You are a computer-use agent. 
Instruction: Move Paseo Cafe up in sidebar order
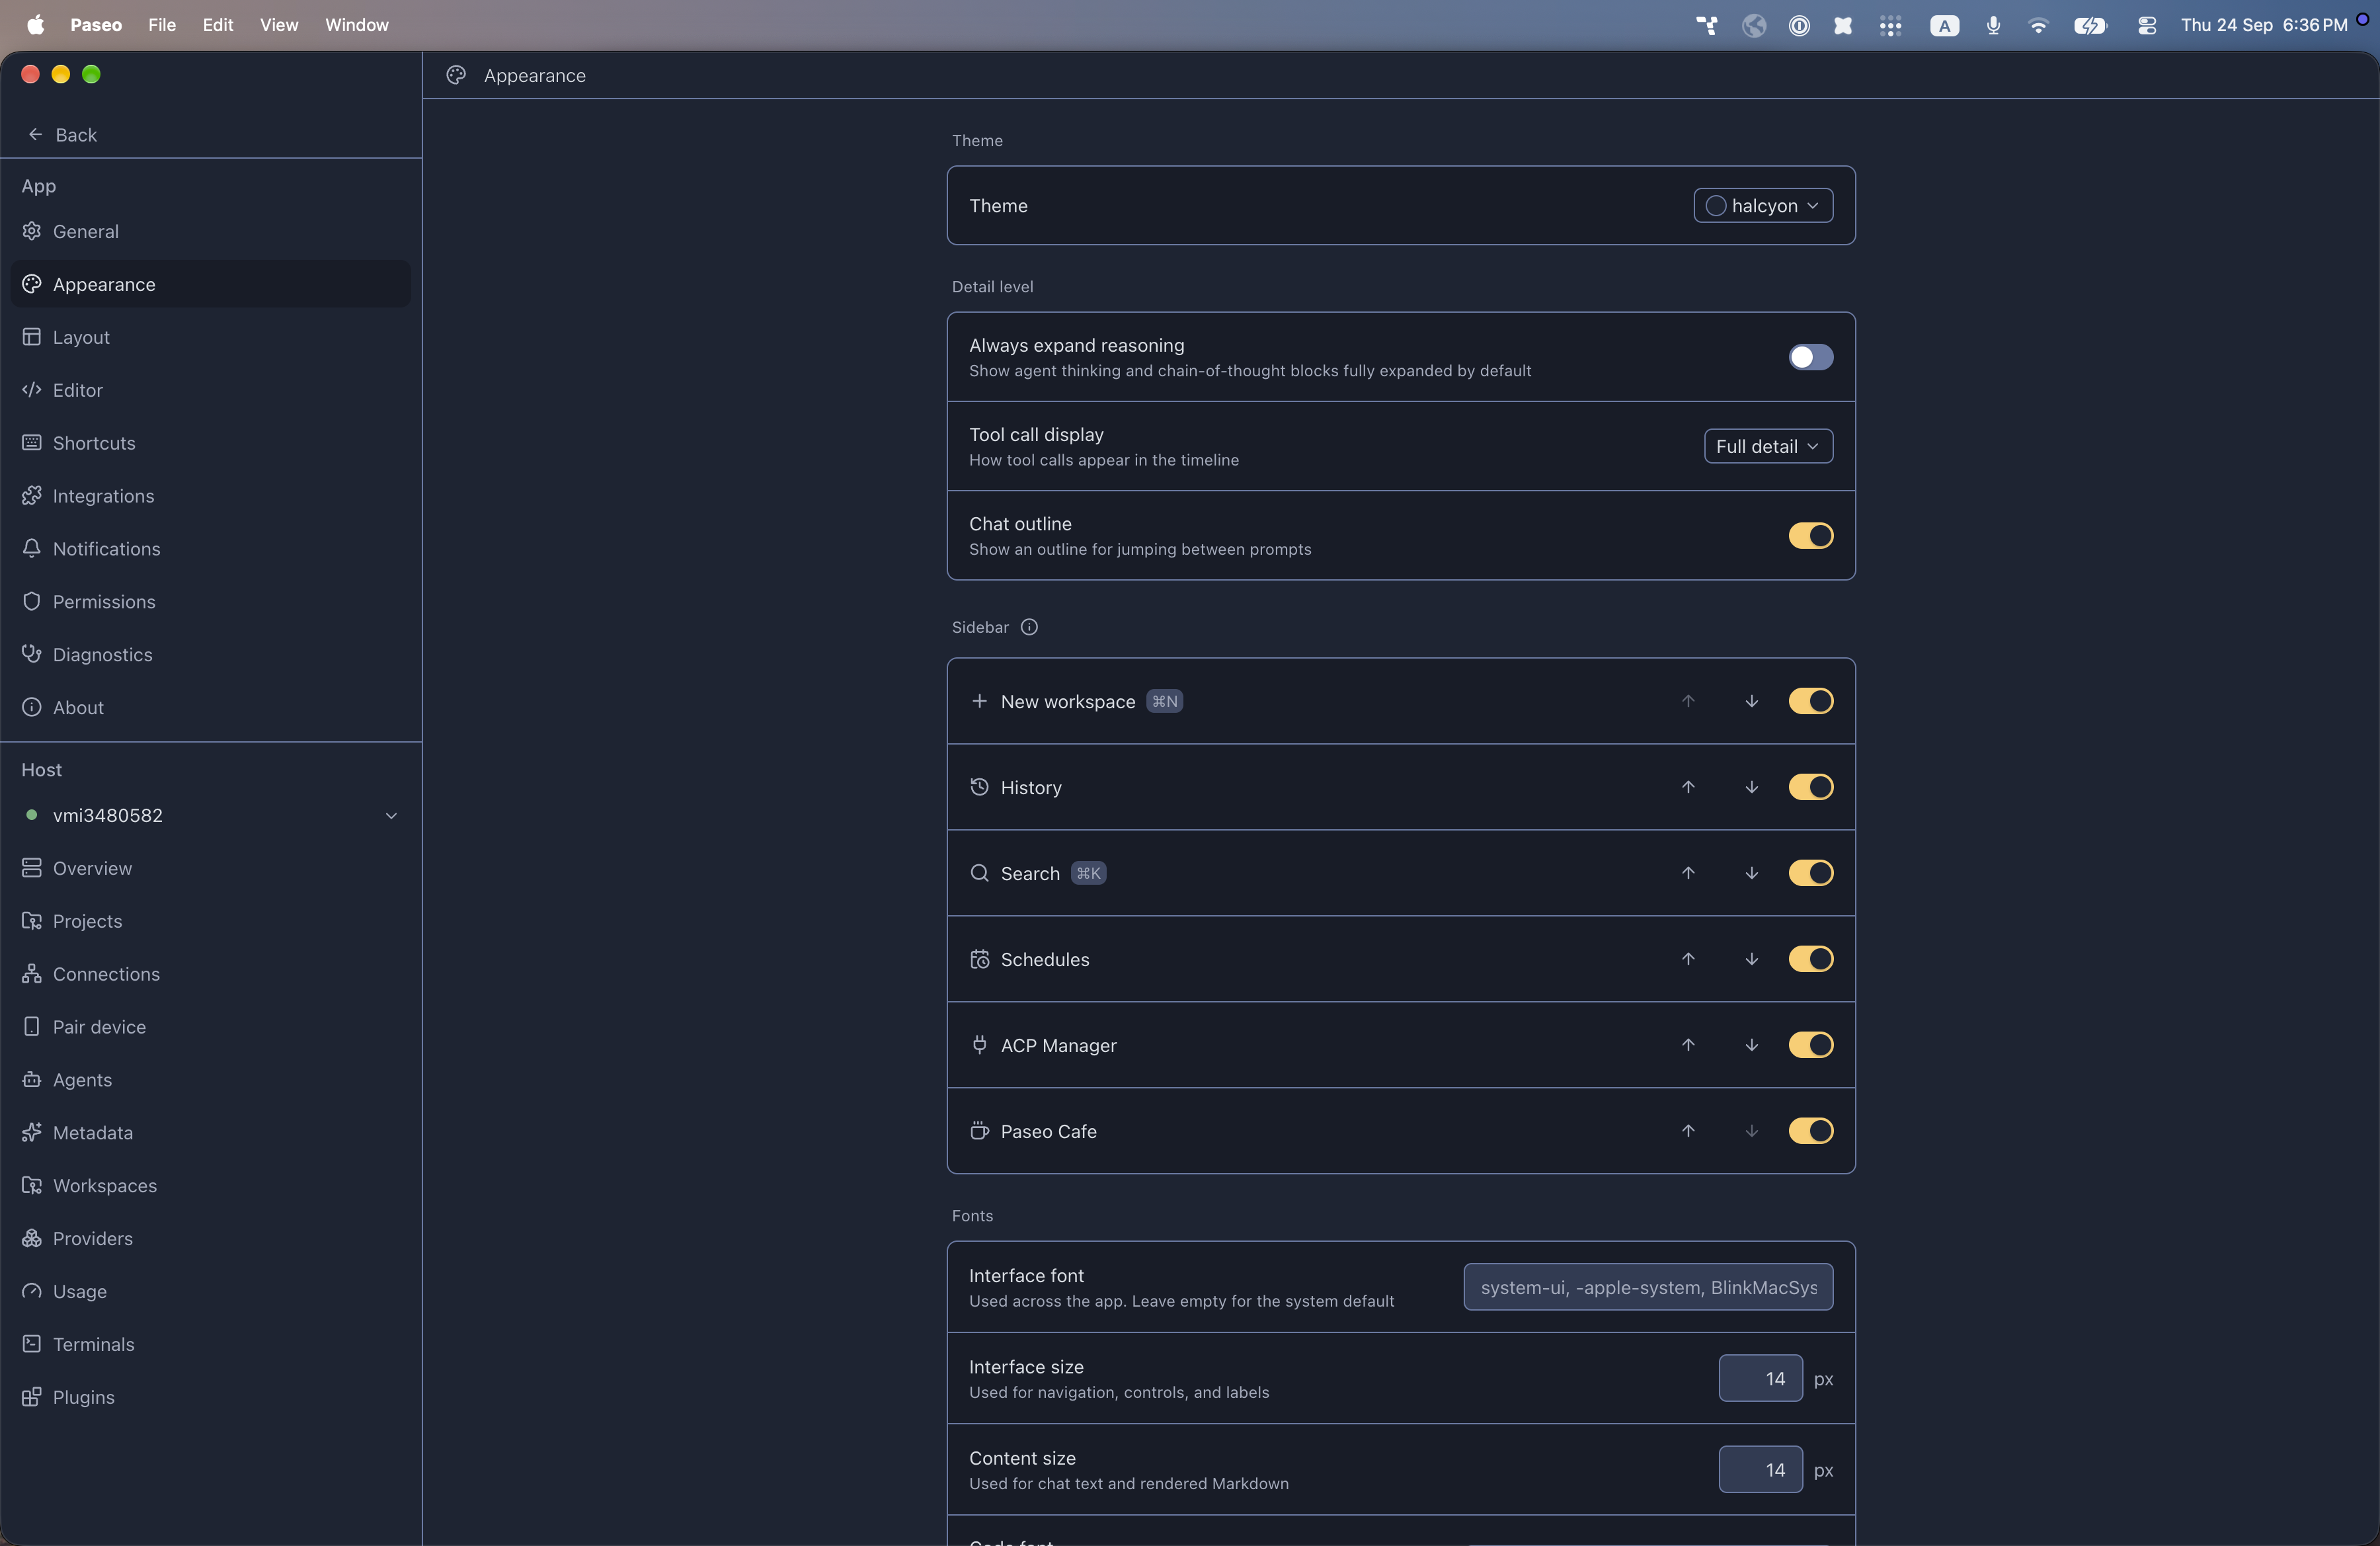1688,1131
